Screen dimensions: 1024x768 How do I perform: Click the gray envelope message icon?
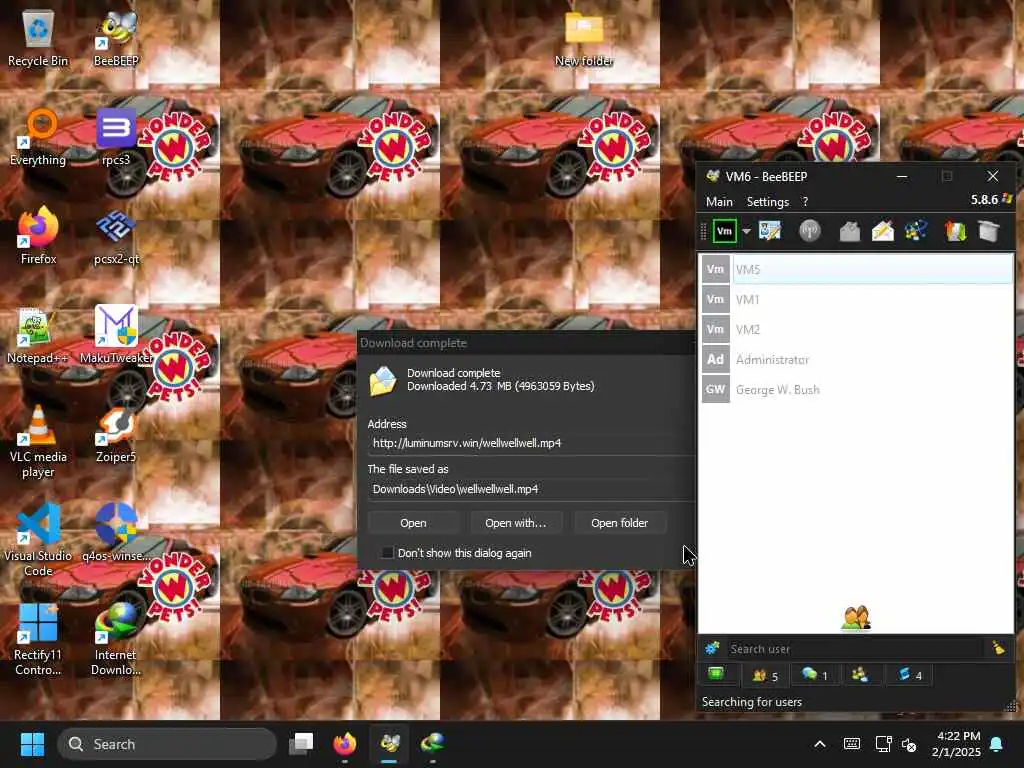[849, 231]
